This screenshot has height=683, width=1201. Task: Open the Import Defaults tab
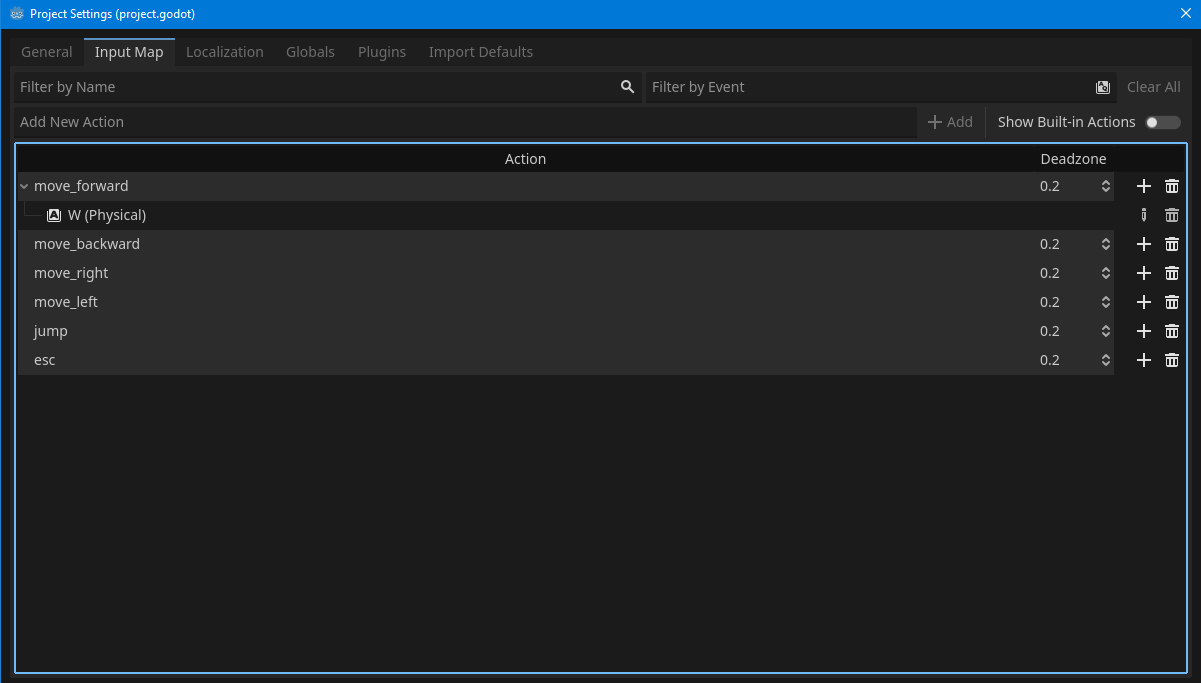pyautogui.click(x=481, y=52)
